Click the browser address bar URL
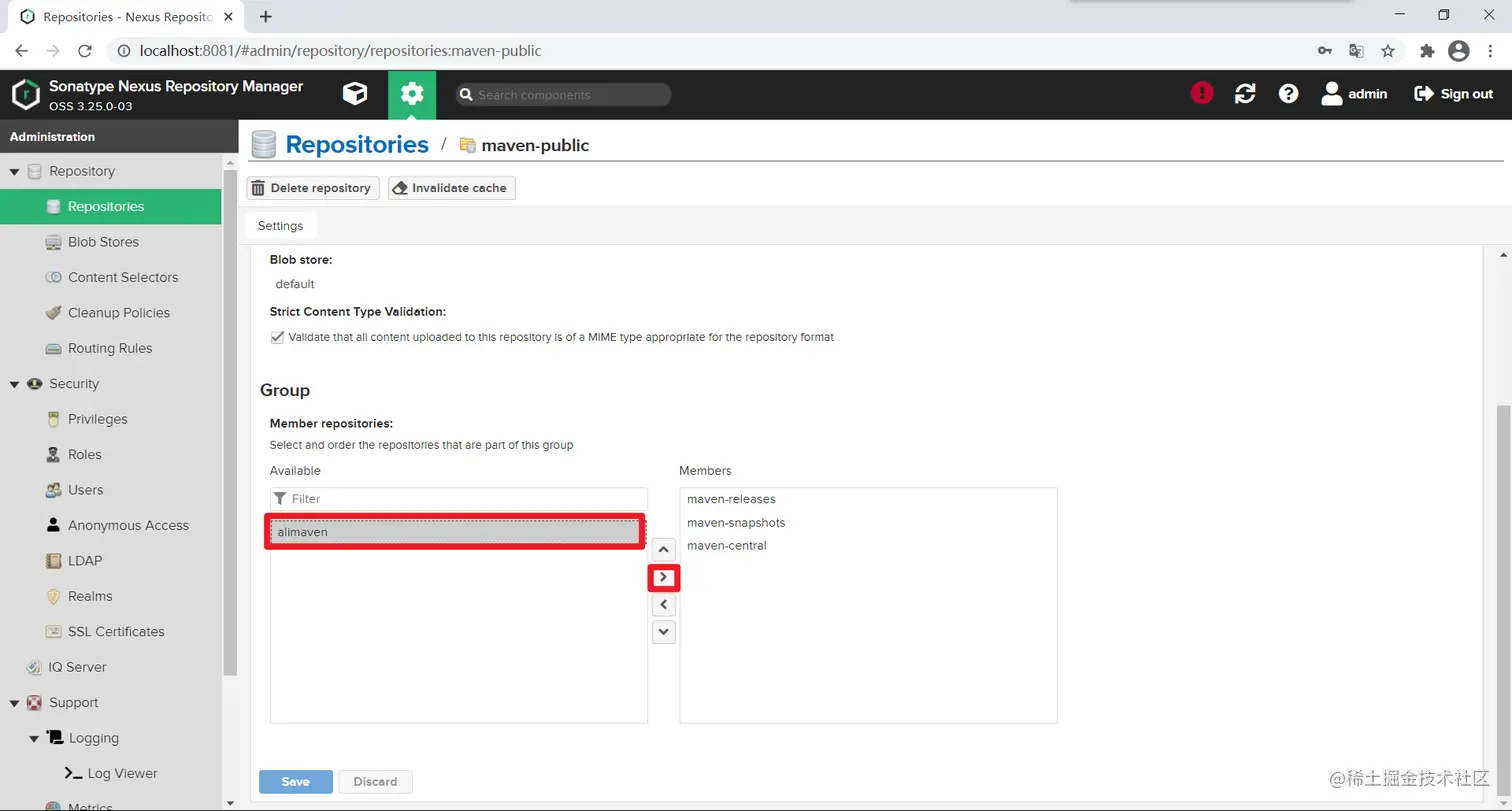Screen dimensions: 1512x811 (342, 50)
